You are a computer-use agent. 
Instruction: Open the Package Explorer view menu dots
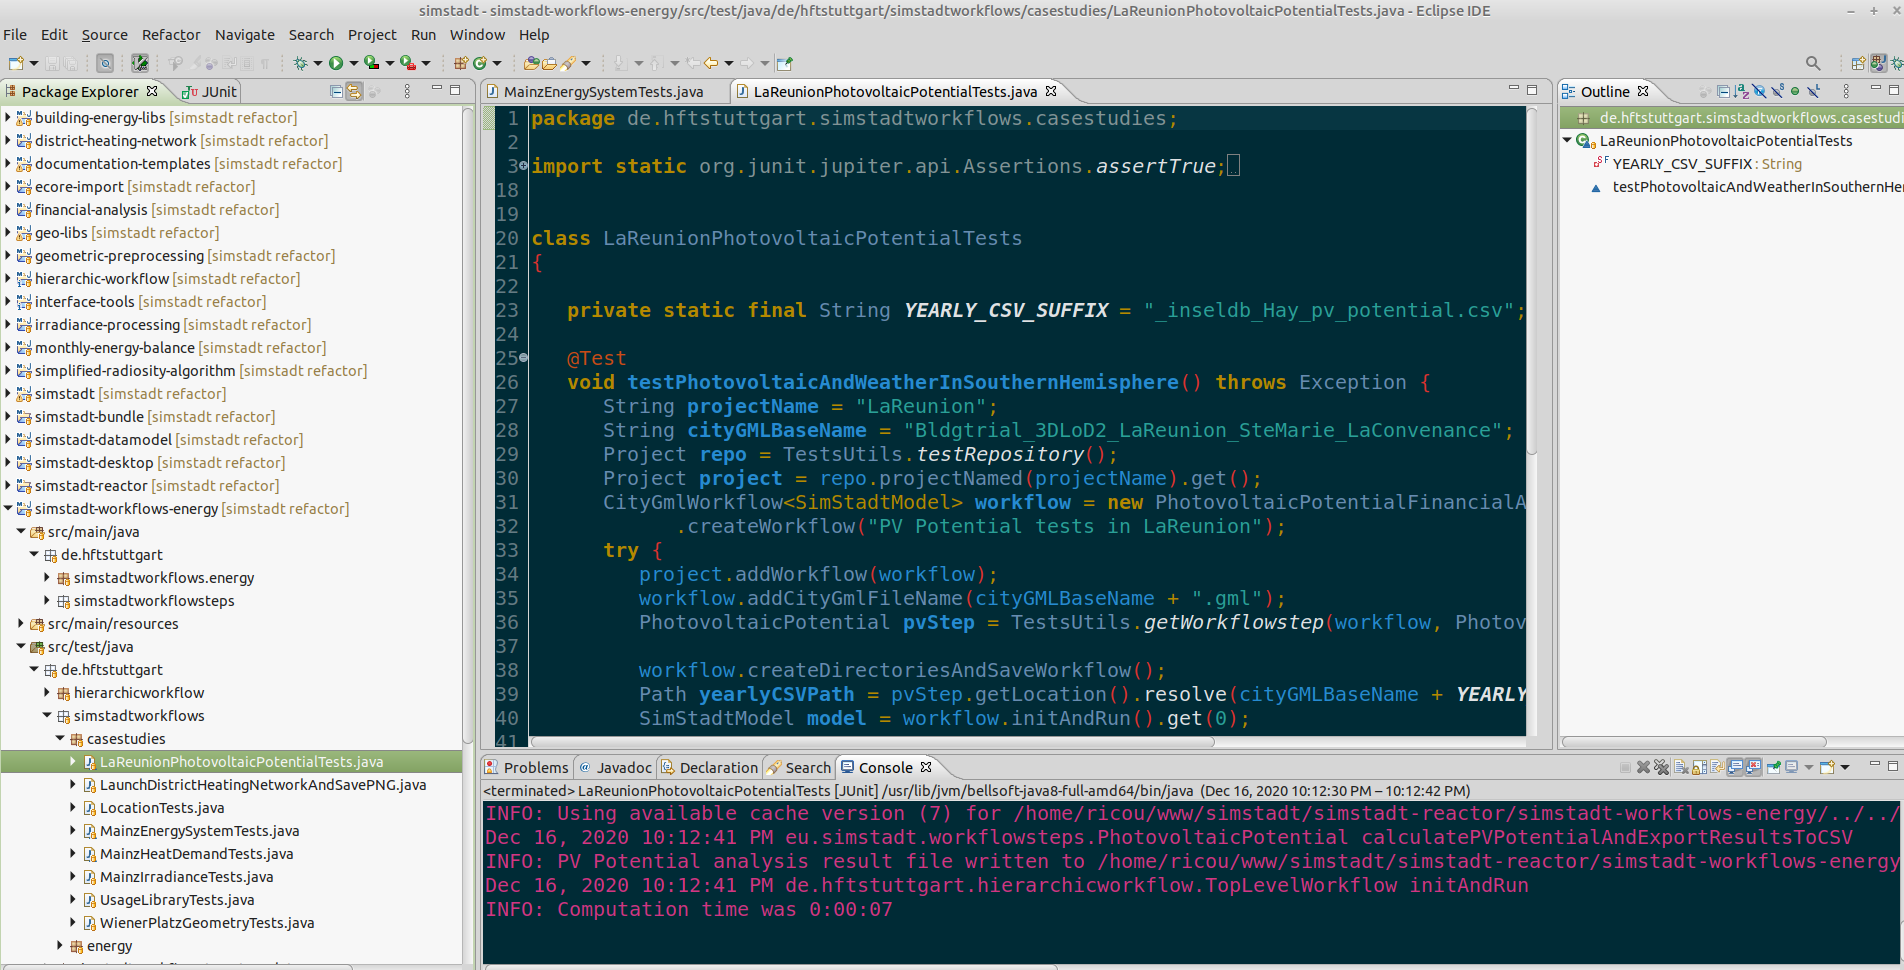click(407, 91)
